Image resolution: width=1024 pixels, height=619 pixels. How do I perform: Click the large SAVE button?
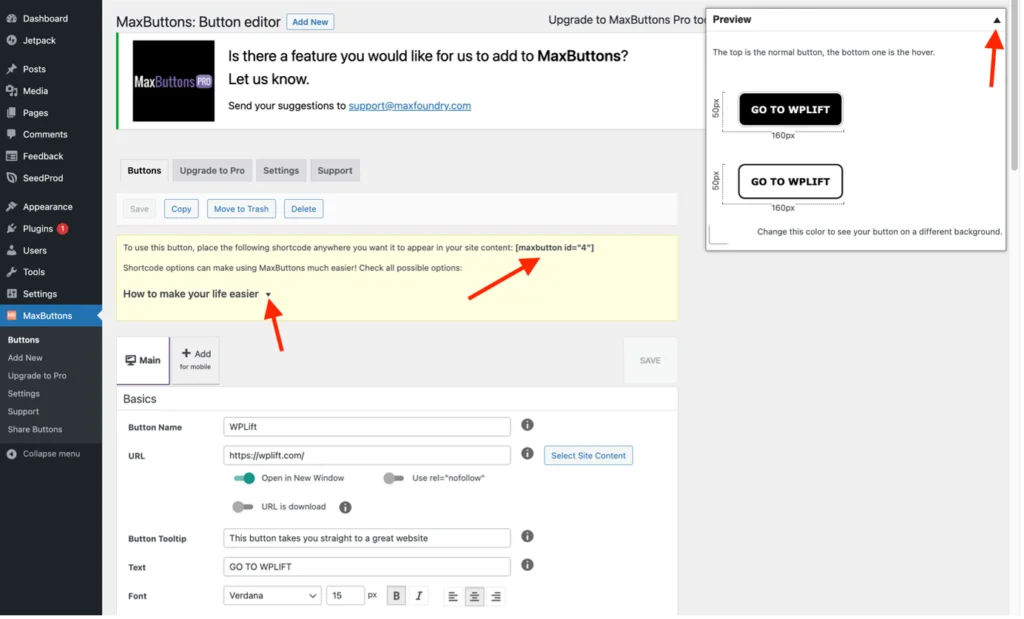pyautogui.click(x=650, y=360)
